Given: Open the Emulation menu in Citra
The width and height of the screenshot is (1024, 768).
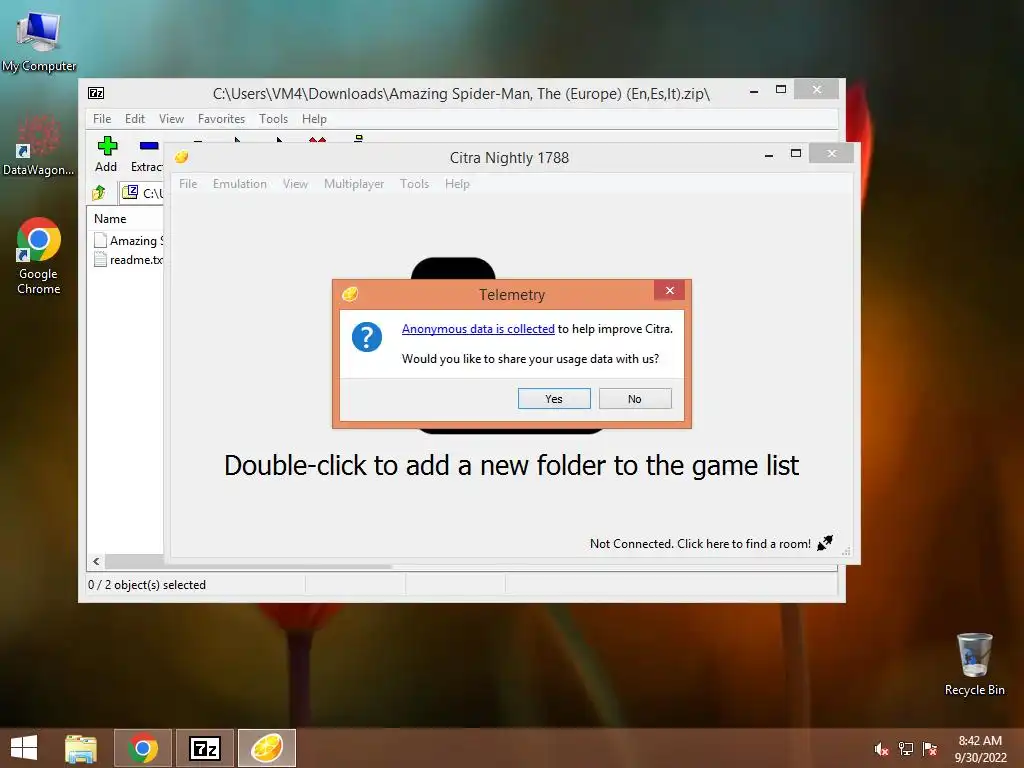Looking at the screenshot, I should 240,184.
